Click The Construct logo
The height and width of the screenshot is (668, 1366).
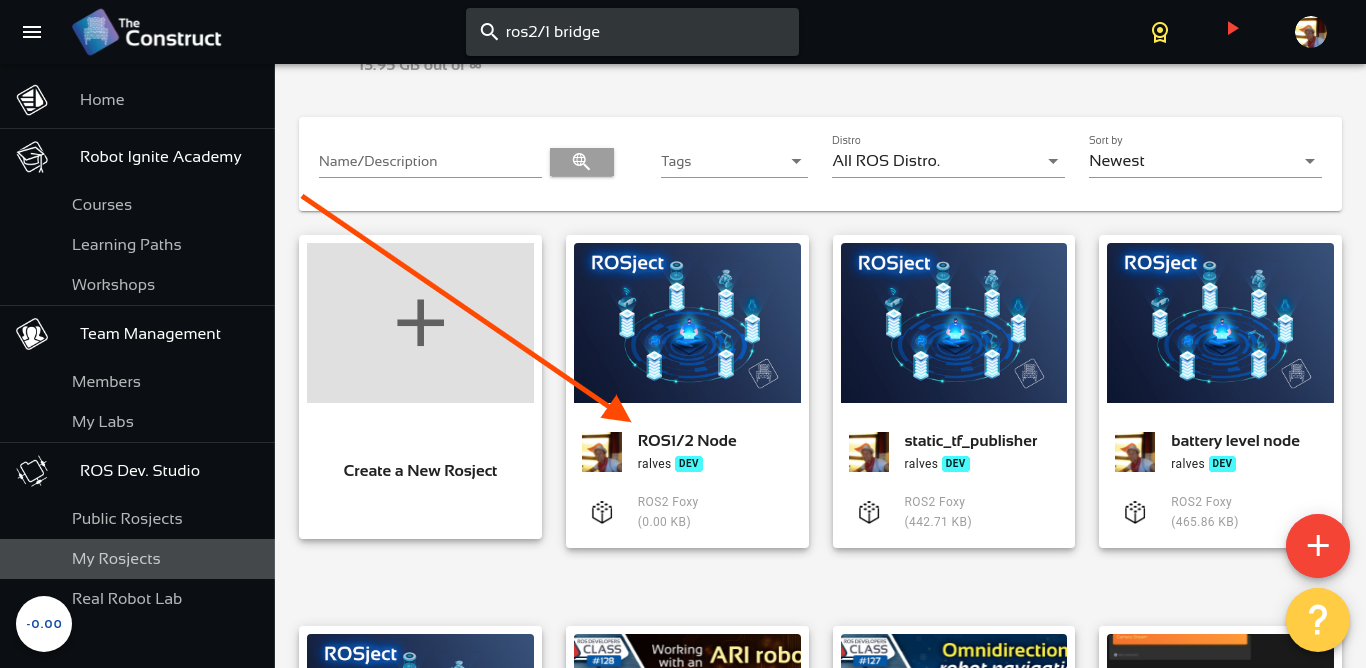[x=147, y=32]
